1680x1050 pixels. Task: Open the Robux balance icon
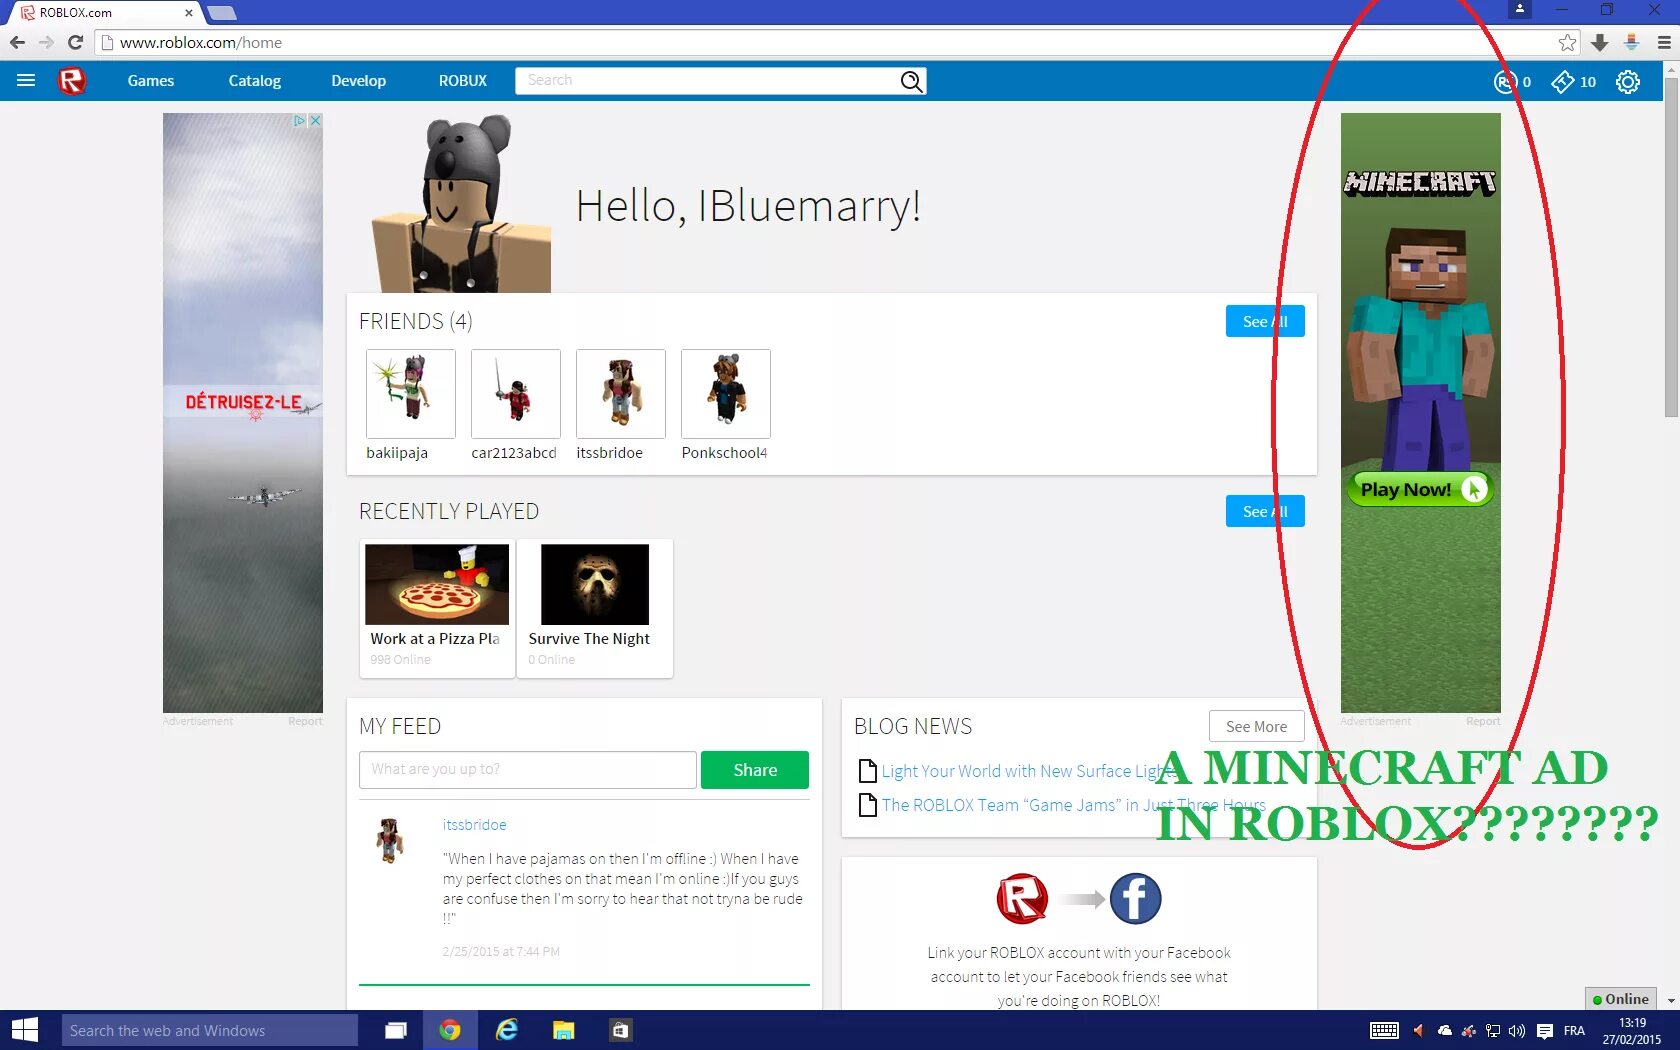1505,82
